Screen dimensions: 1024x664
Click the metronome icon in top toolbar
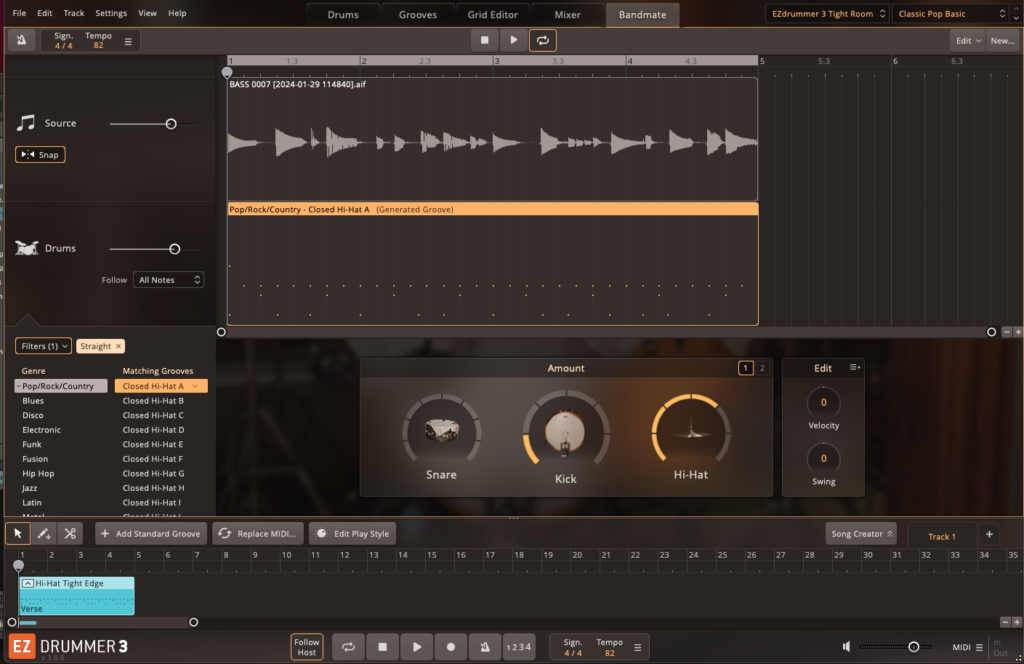[x=22, y=40]
